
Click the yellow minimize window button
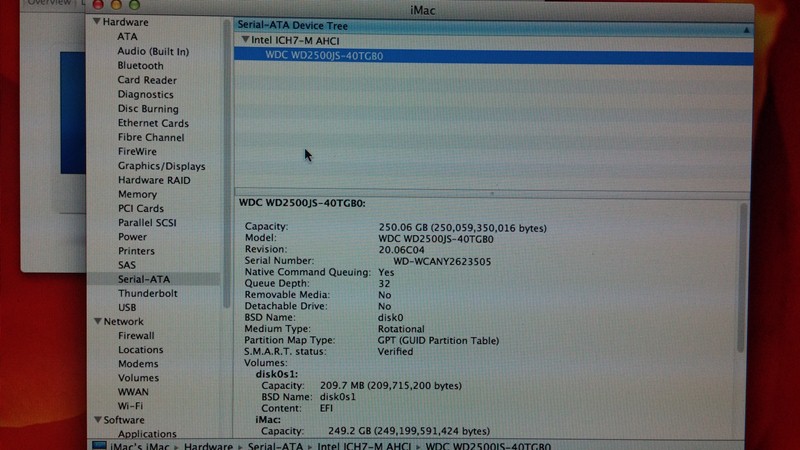pos(116,5)
